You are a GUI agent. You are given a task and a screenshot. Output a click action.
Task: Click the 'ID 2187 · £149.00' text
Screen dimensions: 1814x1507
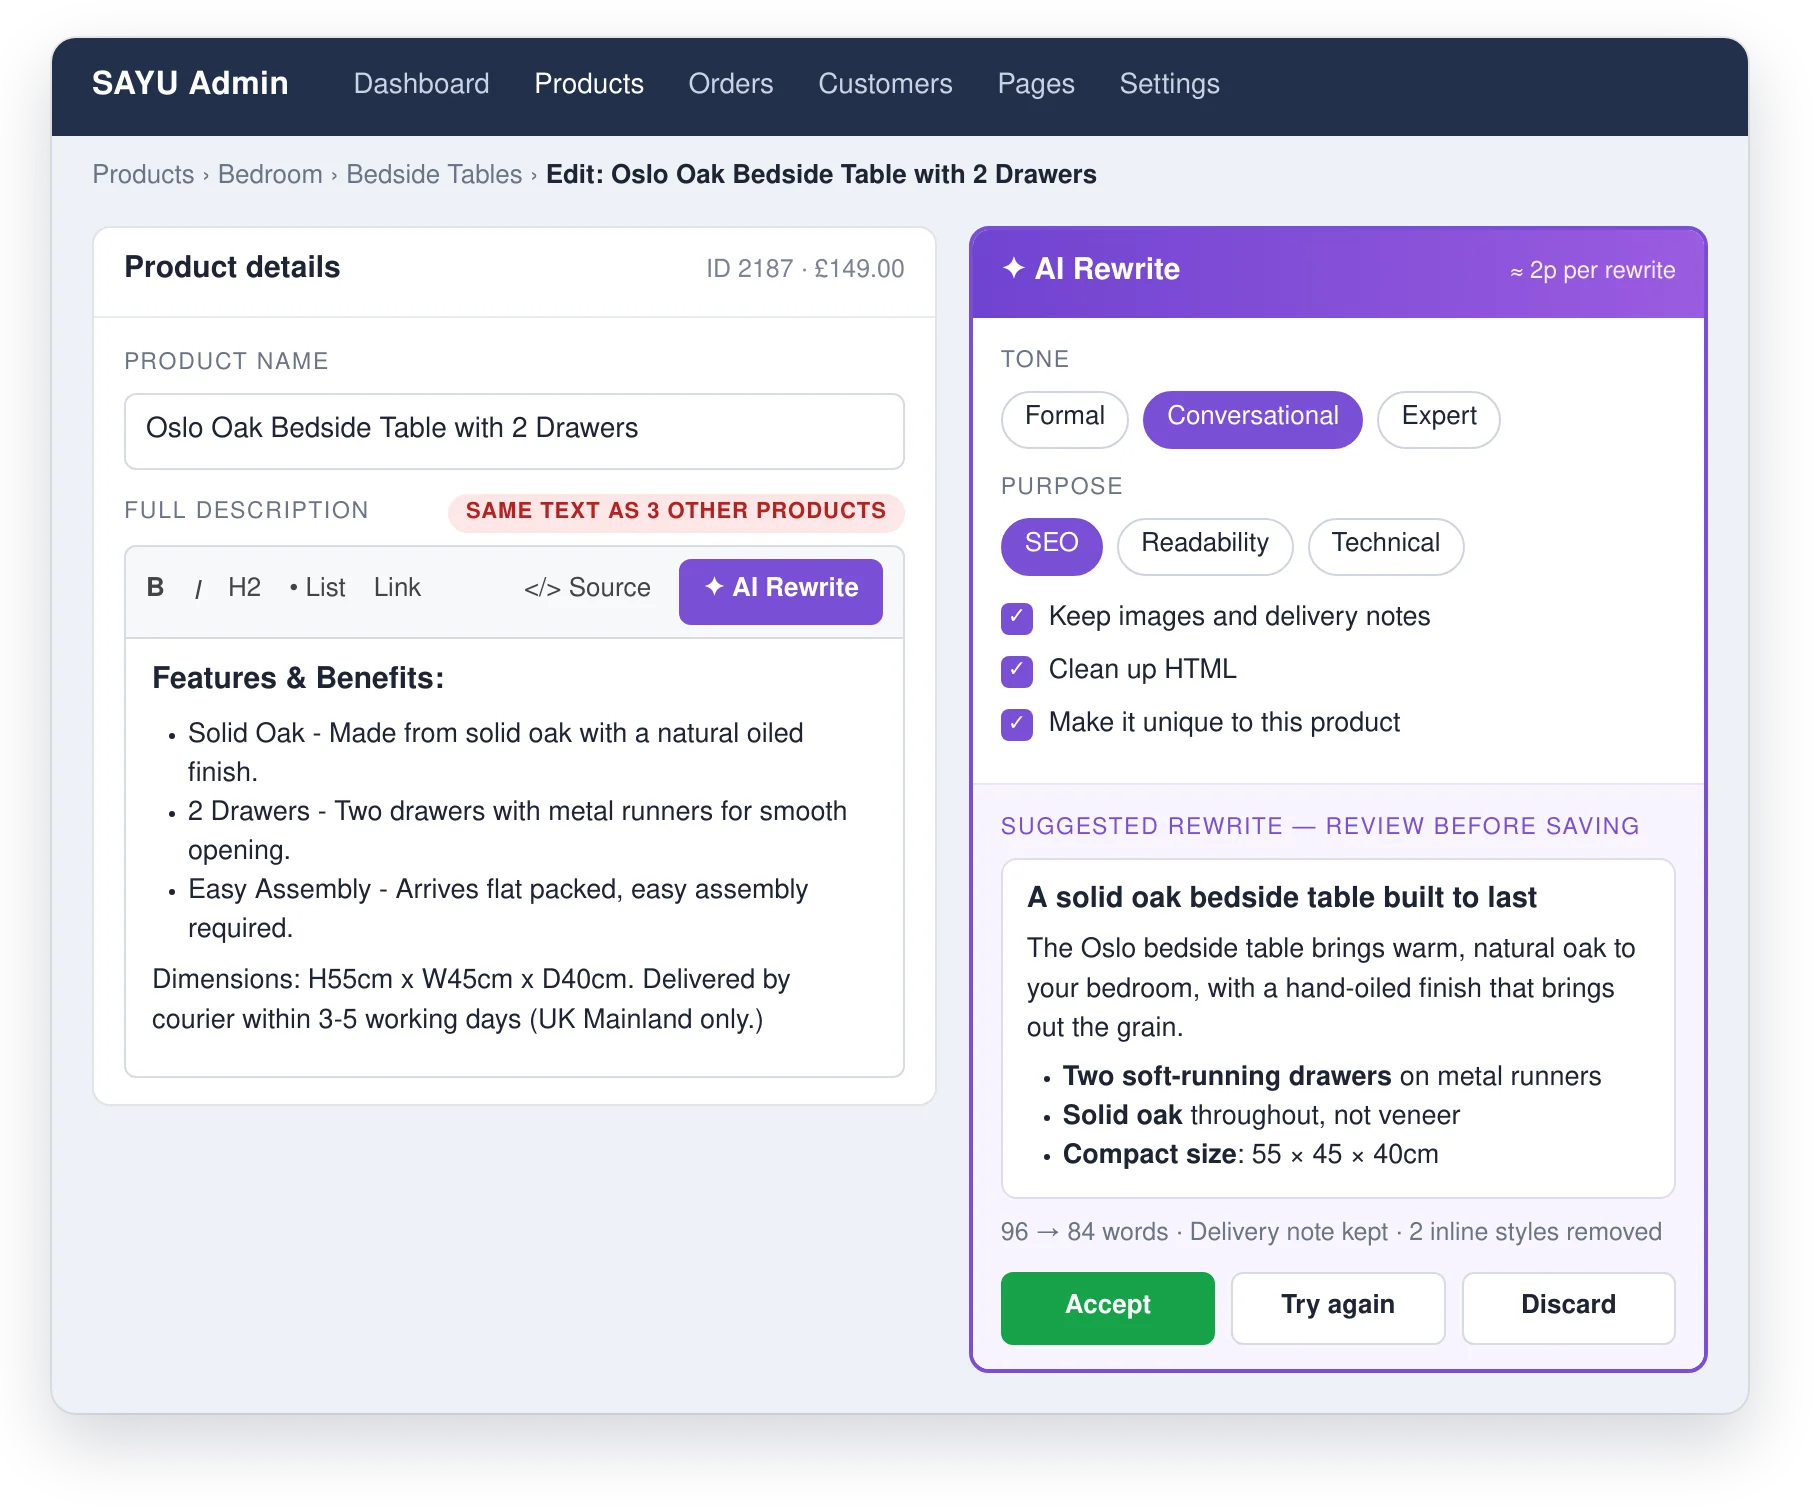click(805, 269)
